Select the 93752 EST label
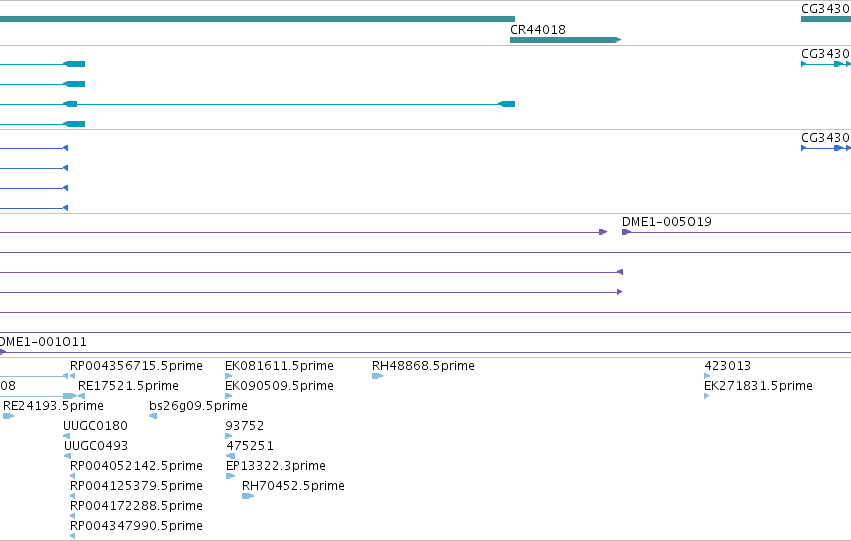The image size is (851, 541). click(245, 426)
